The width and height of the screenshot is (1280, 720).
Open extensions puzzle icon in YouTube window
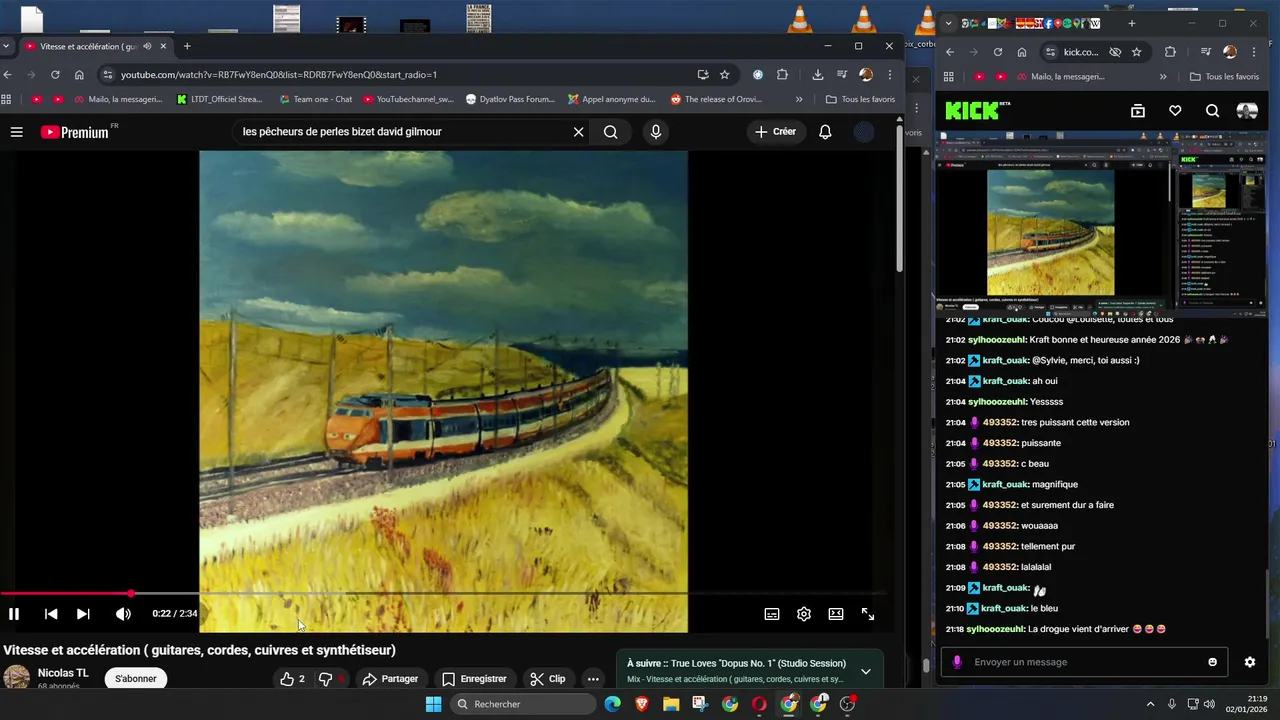(783, 74)
